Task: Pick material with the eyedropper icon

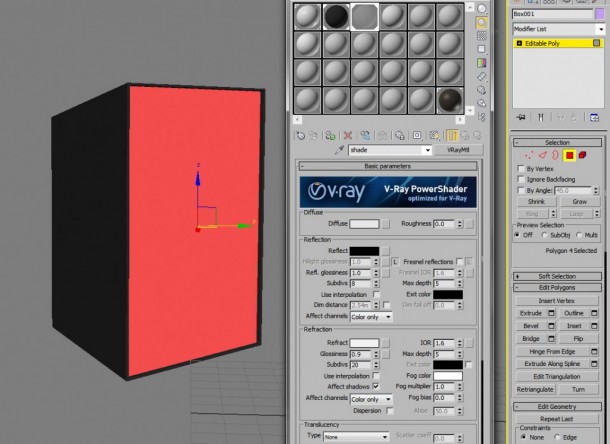Action: point(340,150)
